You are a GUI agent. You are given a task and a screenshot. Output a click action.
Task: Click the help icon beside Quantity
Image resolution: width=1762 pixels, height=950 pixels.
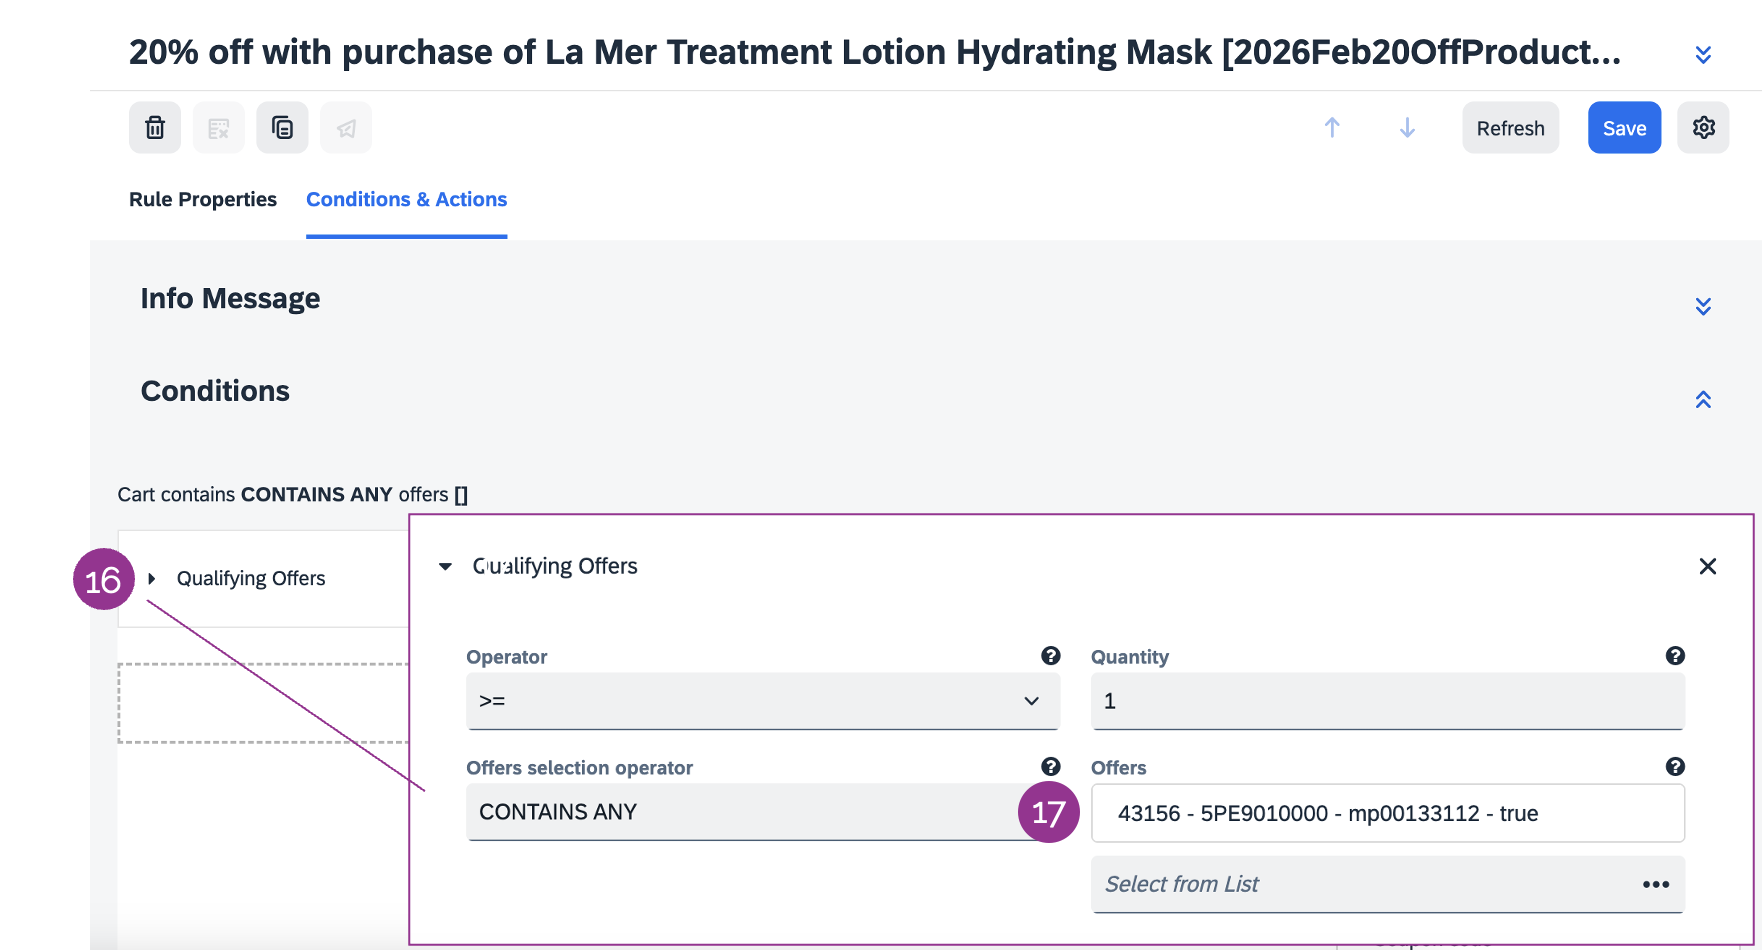click(1675, 656)
